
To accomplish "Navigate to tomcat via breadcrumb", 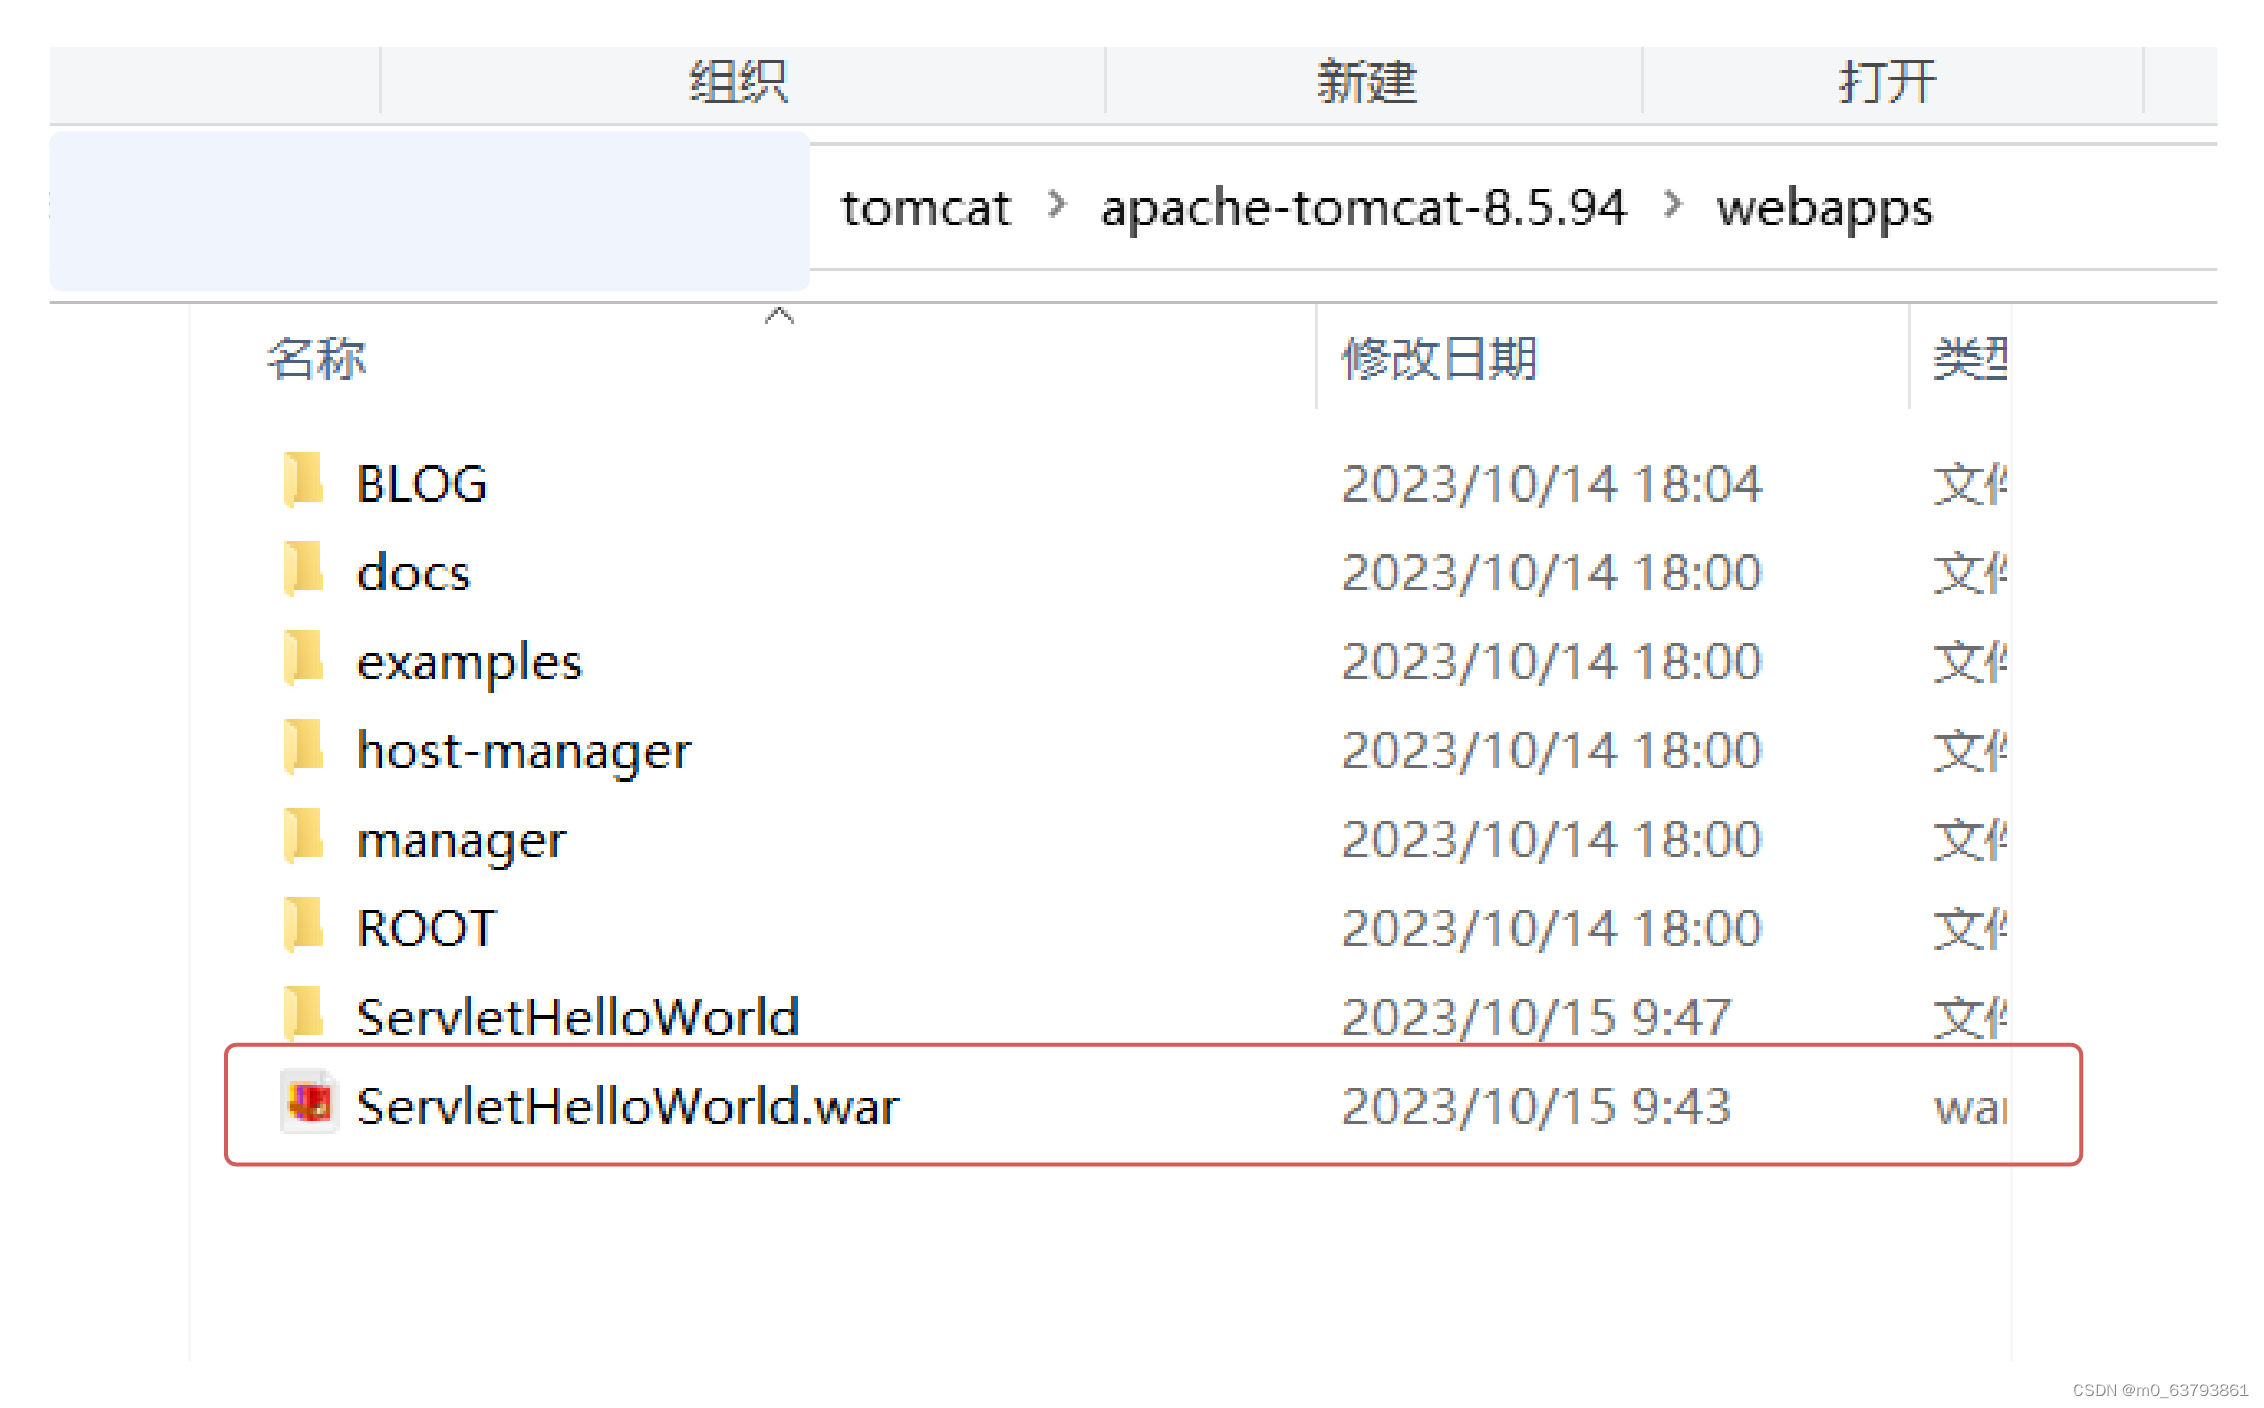I will pyautogui.click(x=925, y=208).
